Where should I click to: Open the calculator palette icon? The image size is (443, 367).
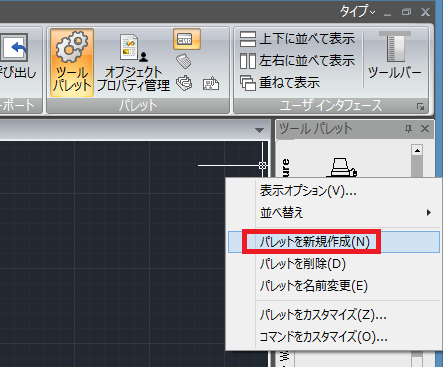pos(184,61)
